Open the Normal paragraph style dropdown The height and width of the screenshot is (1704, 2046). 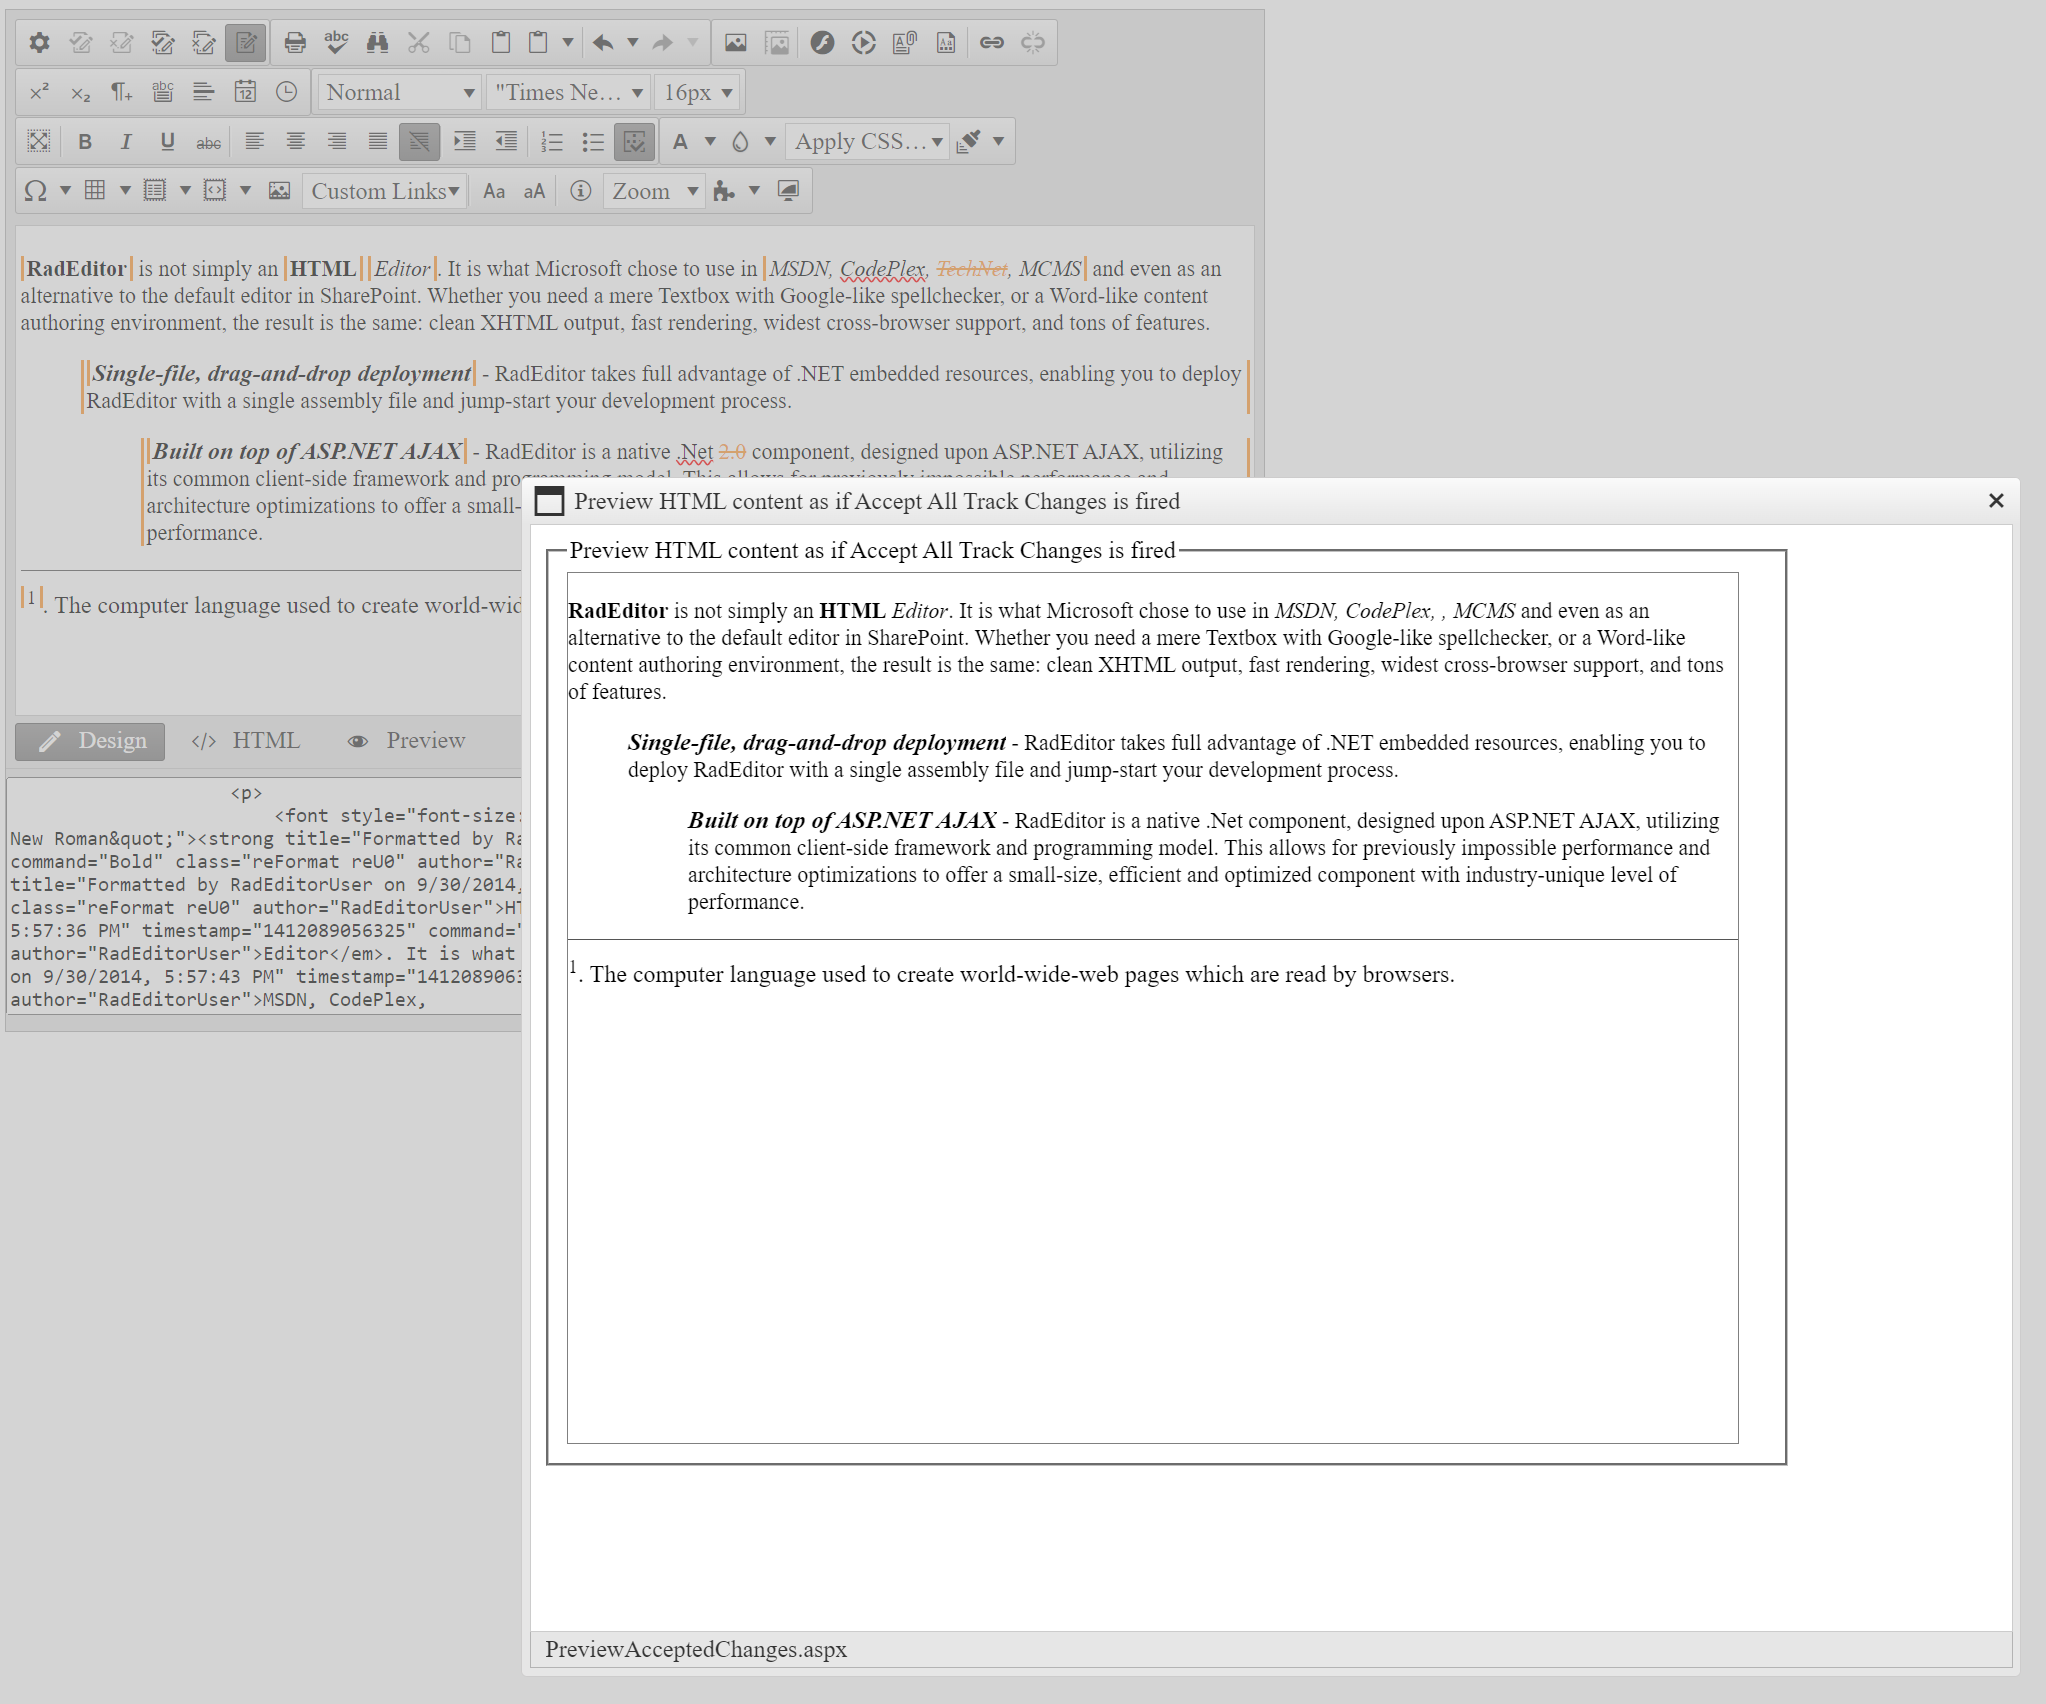[399, 92]
